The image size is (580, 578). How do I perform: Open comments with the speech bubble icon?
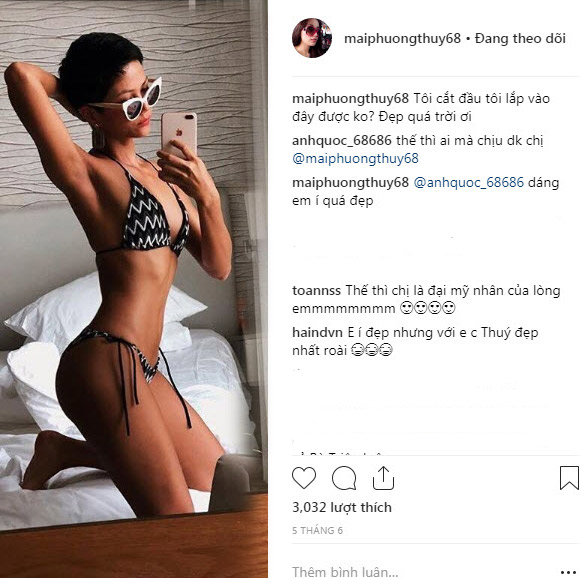[x=344, y=478]
